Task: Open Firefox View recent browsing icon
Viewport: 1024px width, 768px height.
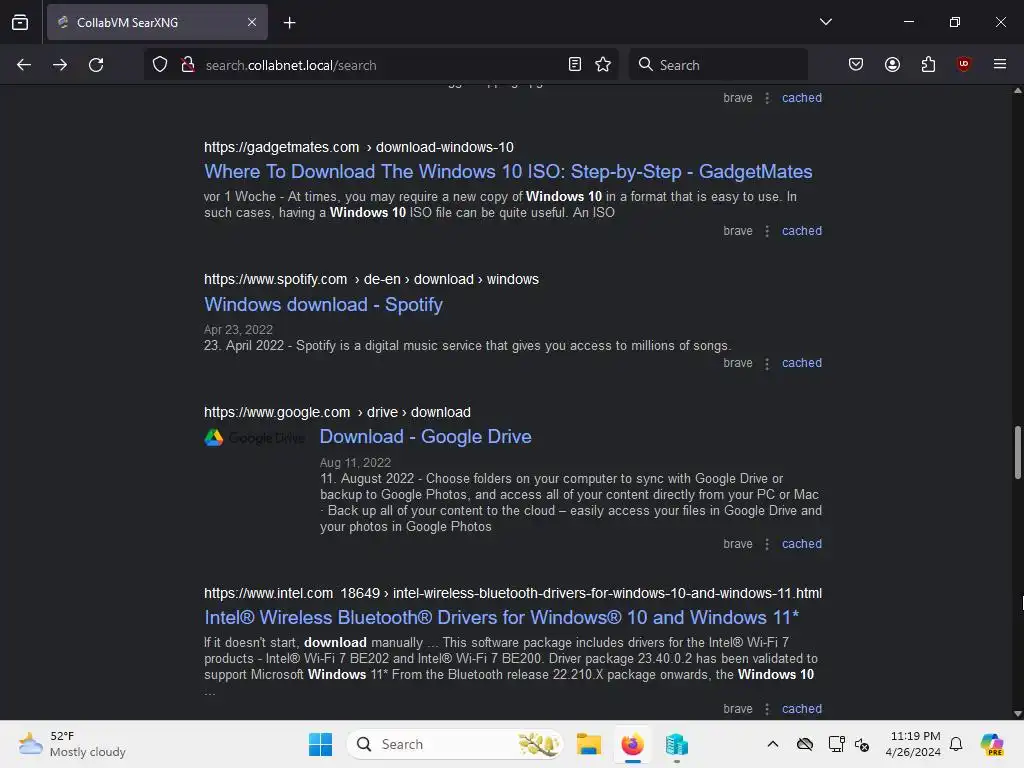Action: point(20,22)
